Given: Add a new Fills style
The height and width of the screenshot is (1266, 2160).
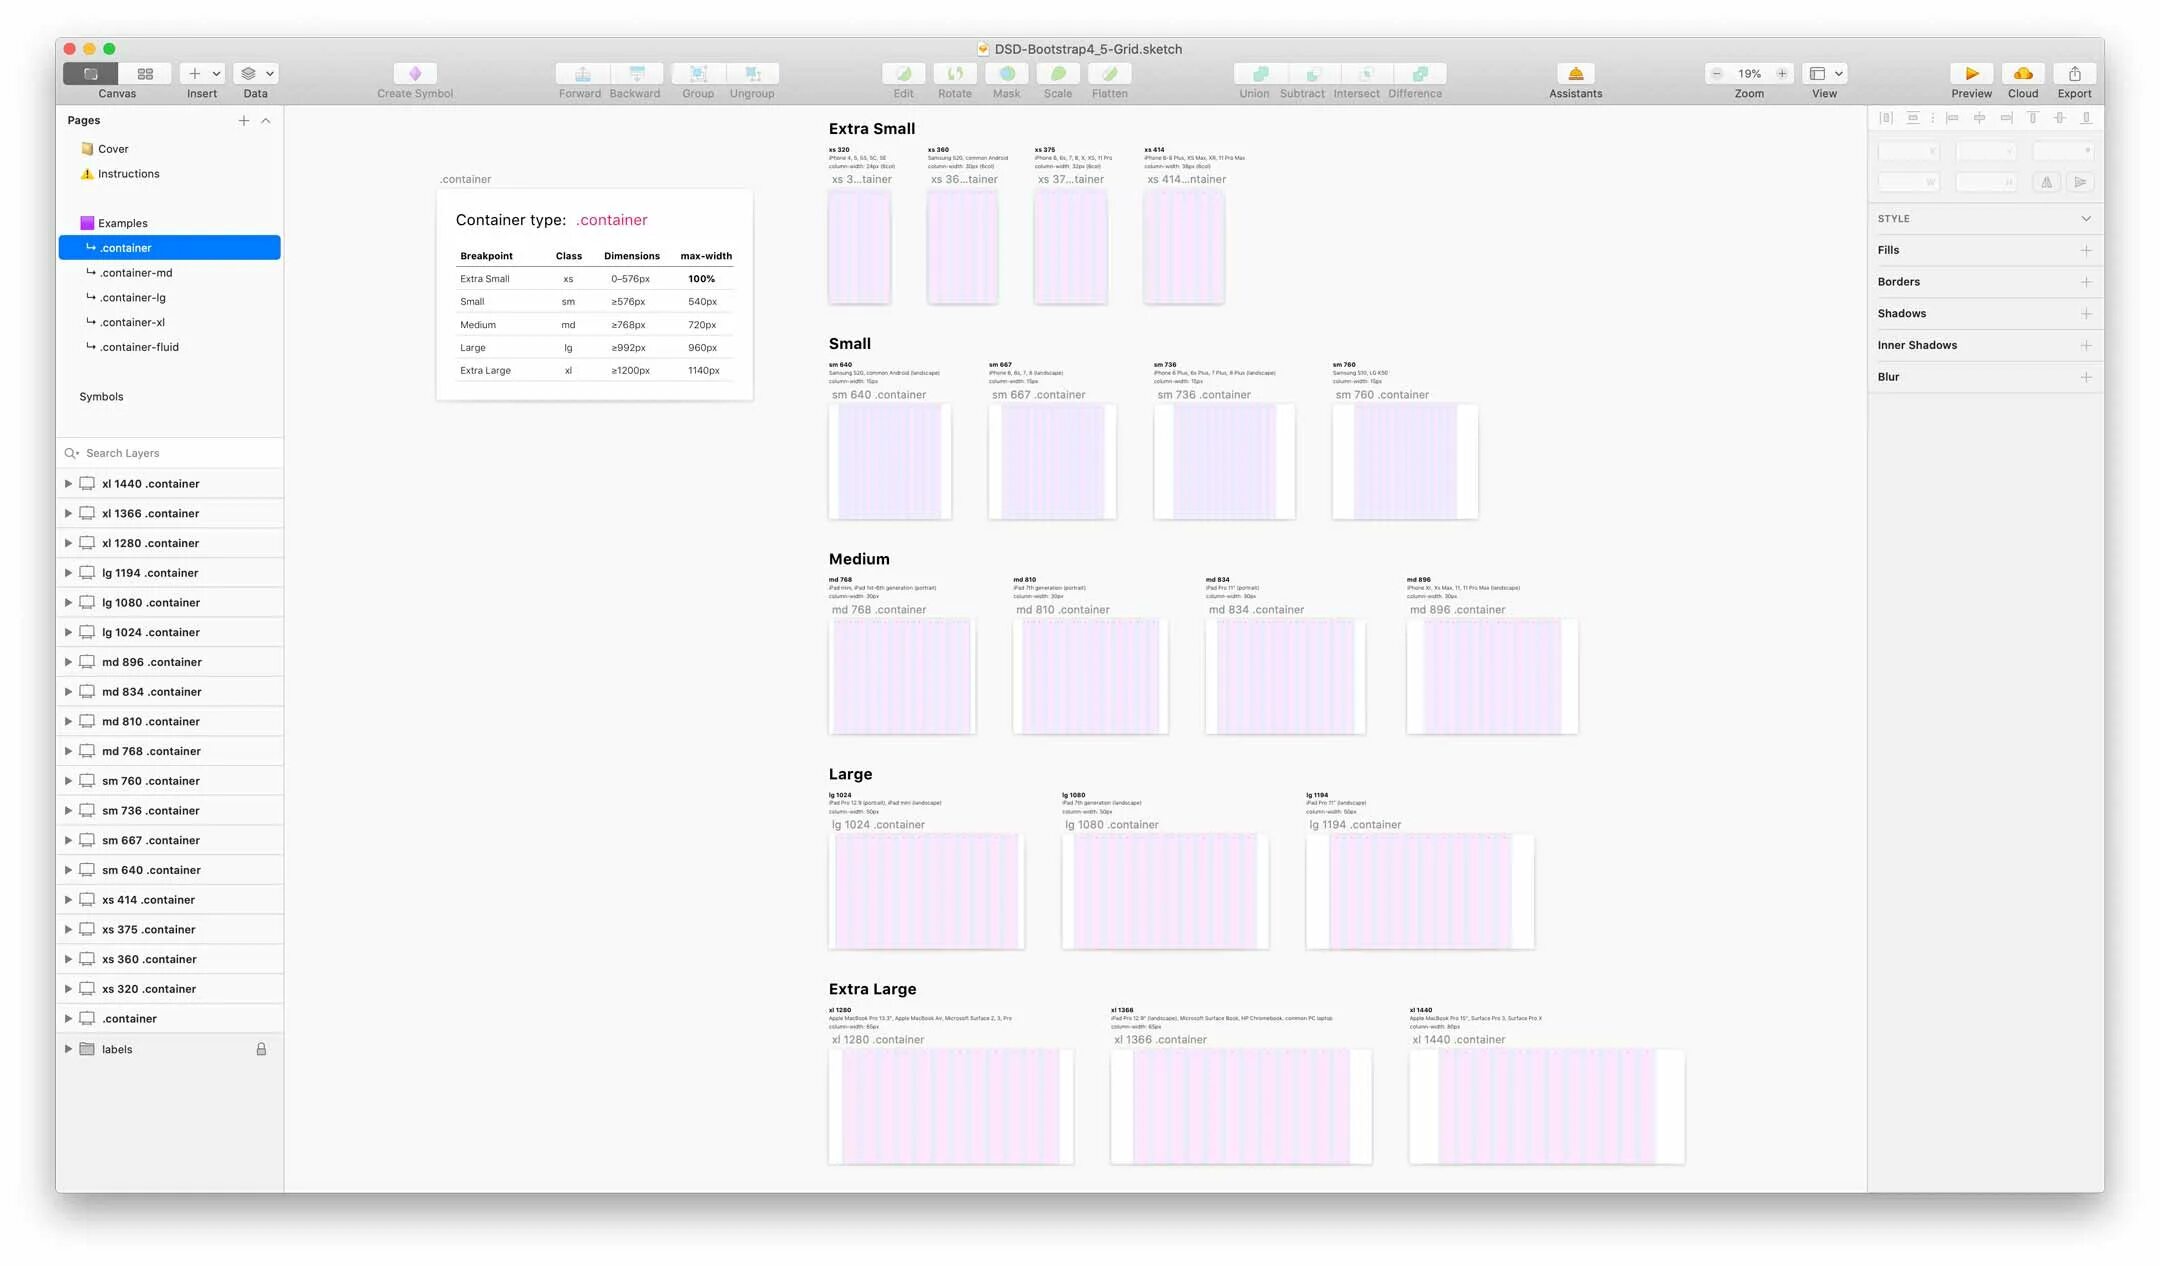Looking at the screenshot, I should click(x=2086, y=250).
